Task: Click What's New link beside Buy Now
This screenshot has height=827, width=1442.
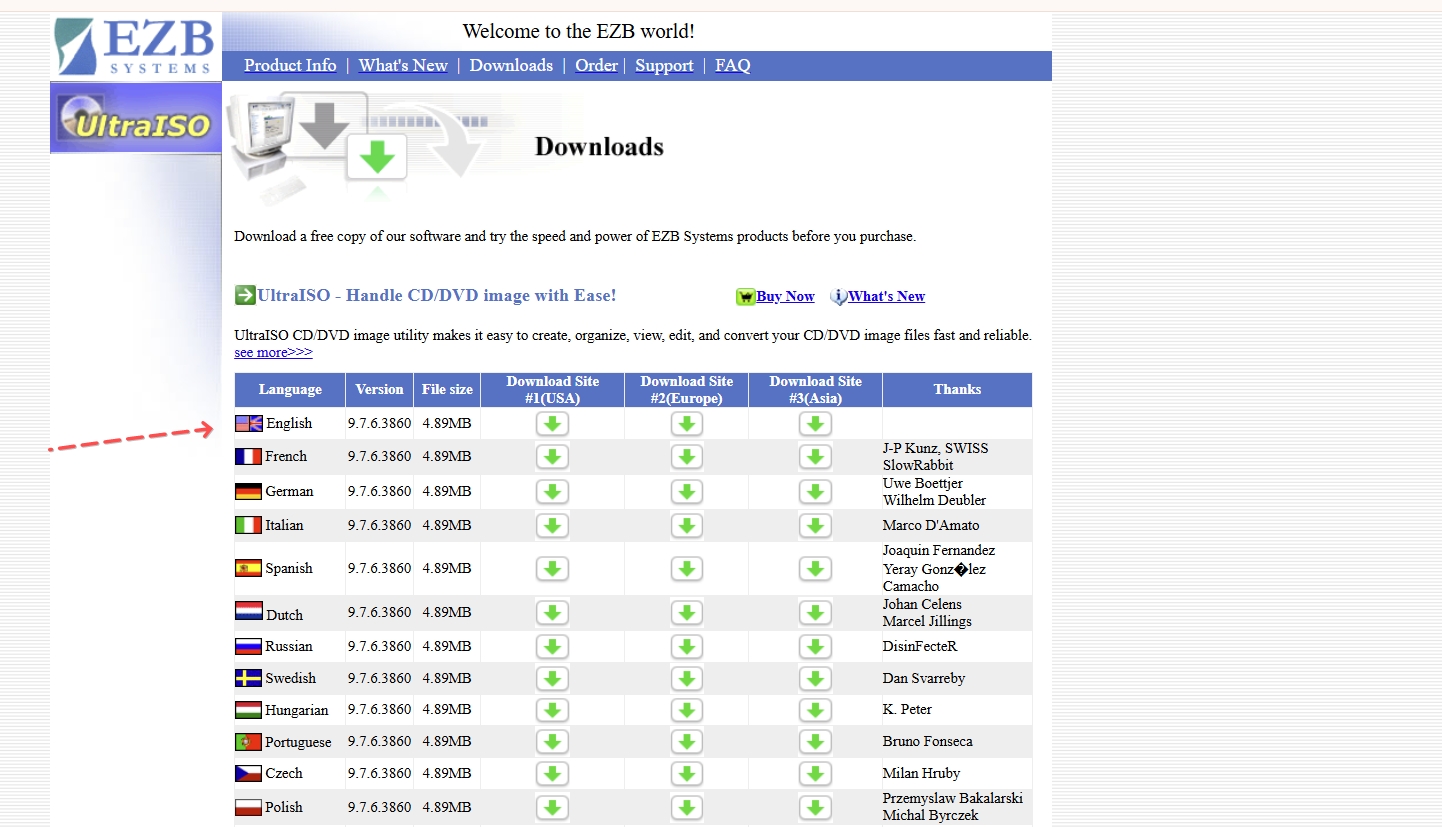Action: (x=887, y=297)
